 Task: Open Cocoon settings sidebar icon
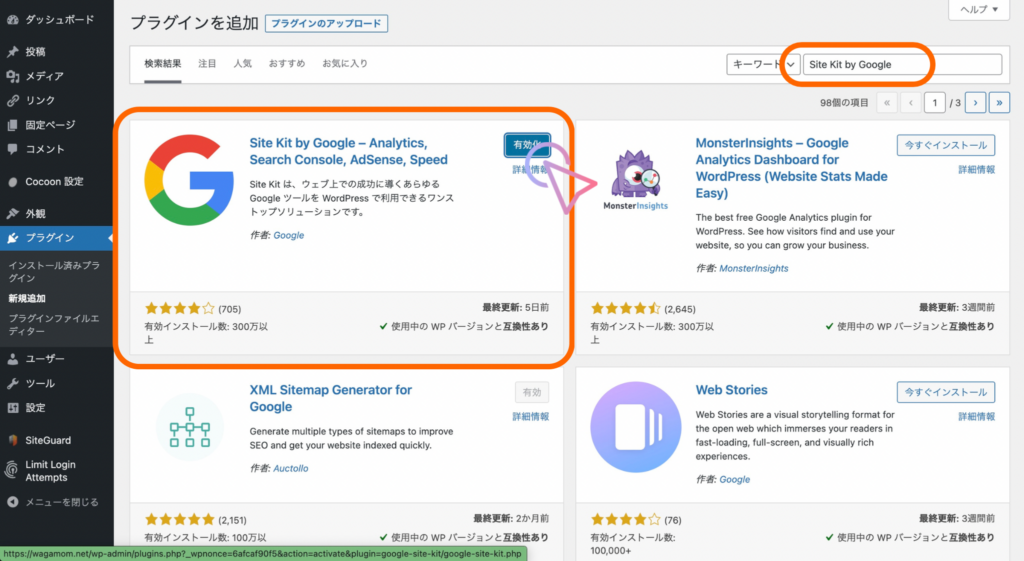click(12, 182)
